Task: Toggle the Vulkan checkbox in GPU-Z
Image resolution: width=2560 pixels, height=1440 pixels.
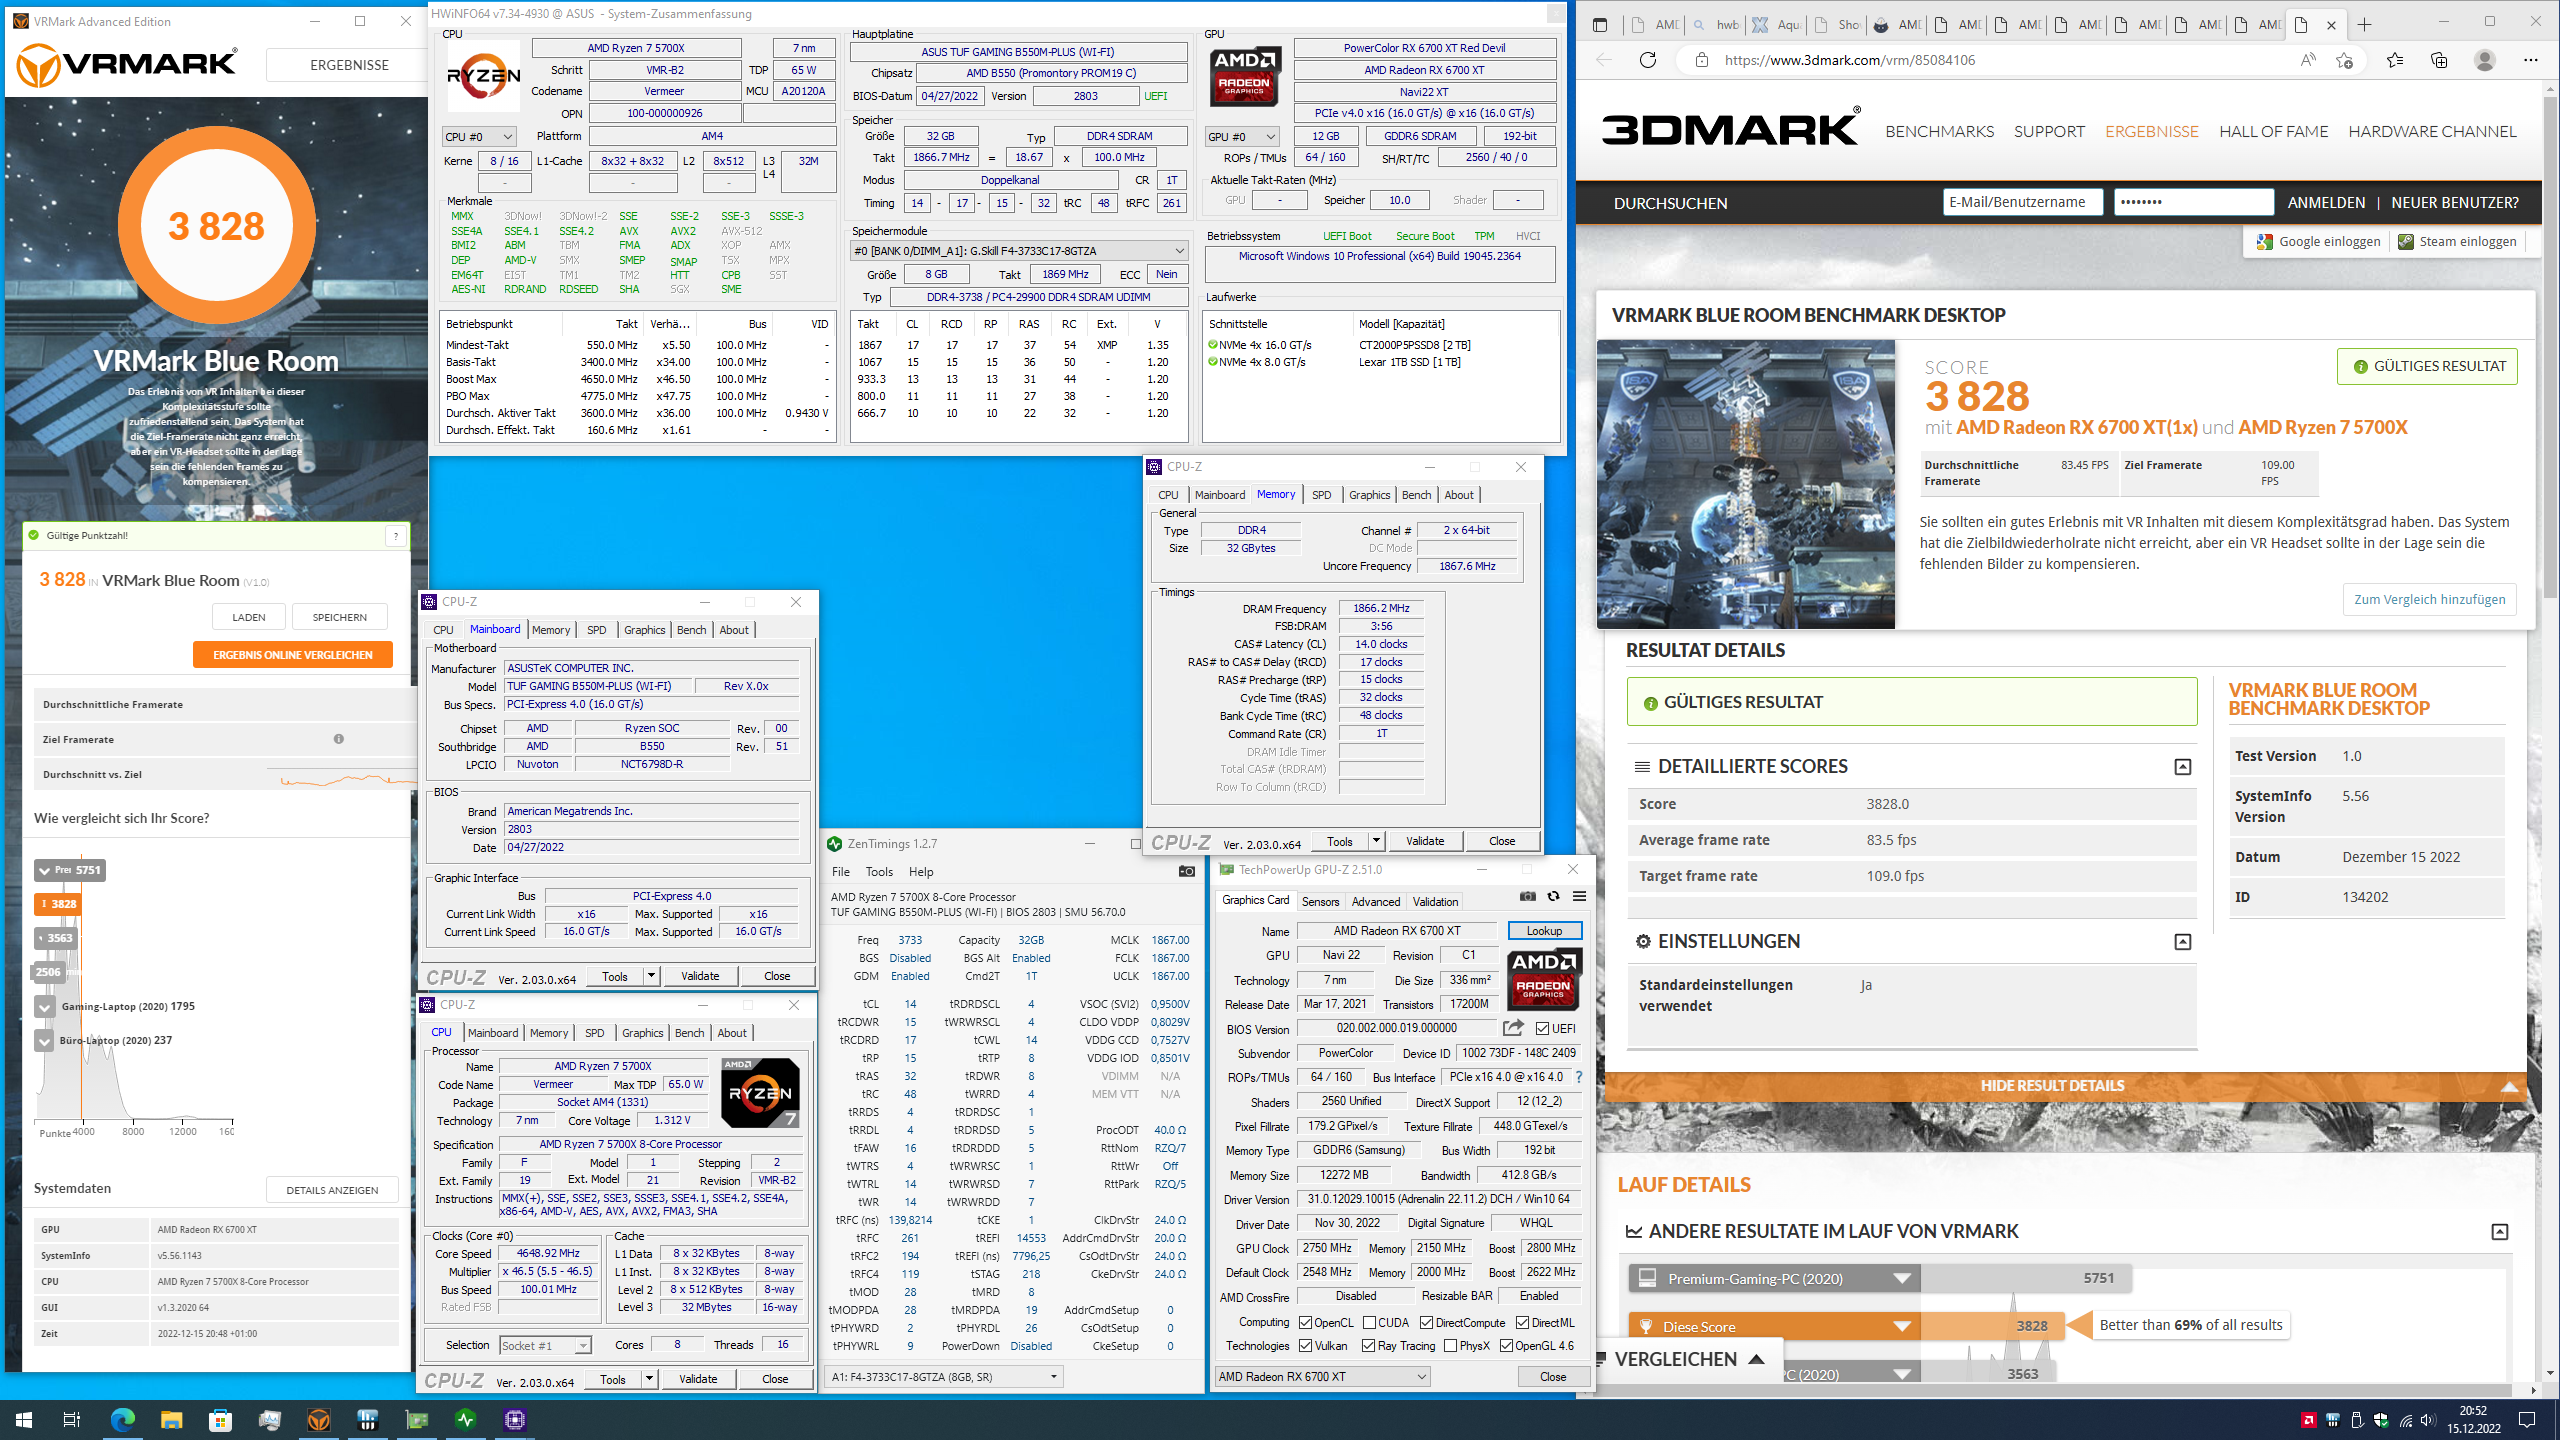Action: coord(1306,1346)
